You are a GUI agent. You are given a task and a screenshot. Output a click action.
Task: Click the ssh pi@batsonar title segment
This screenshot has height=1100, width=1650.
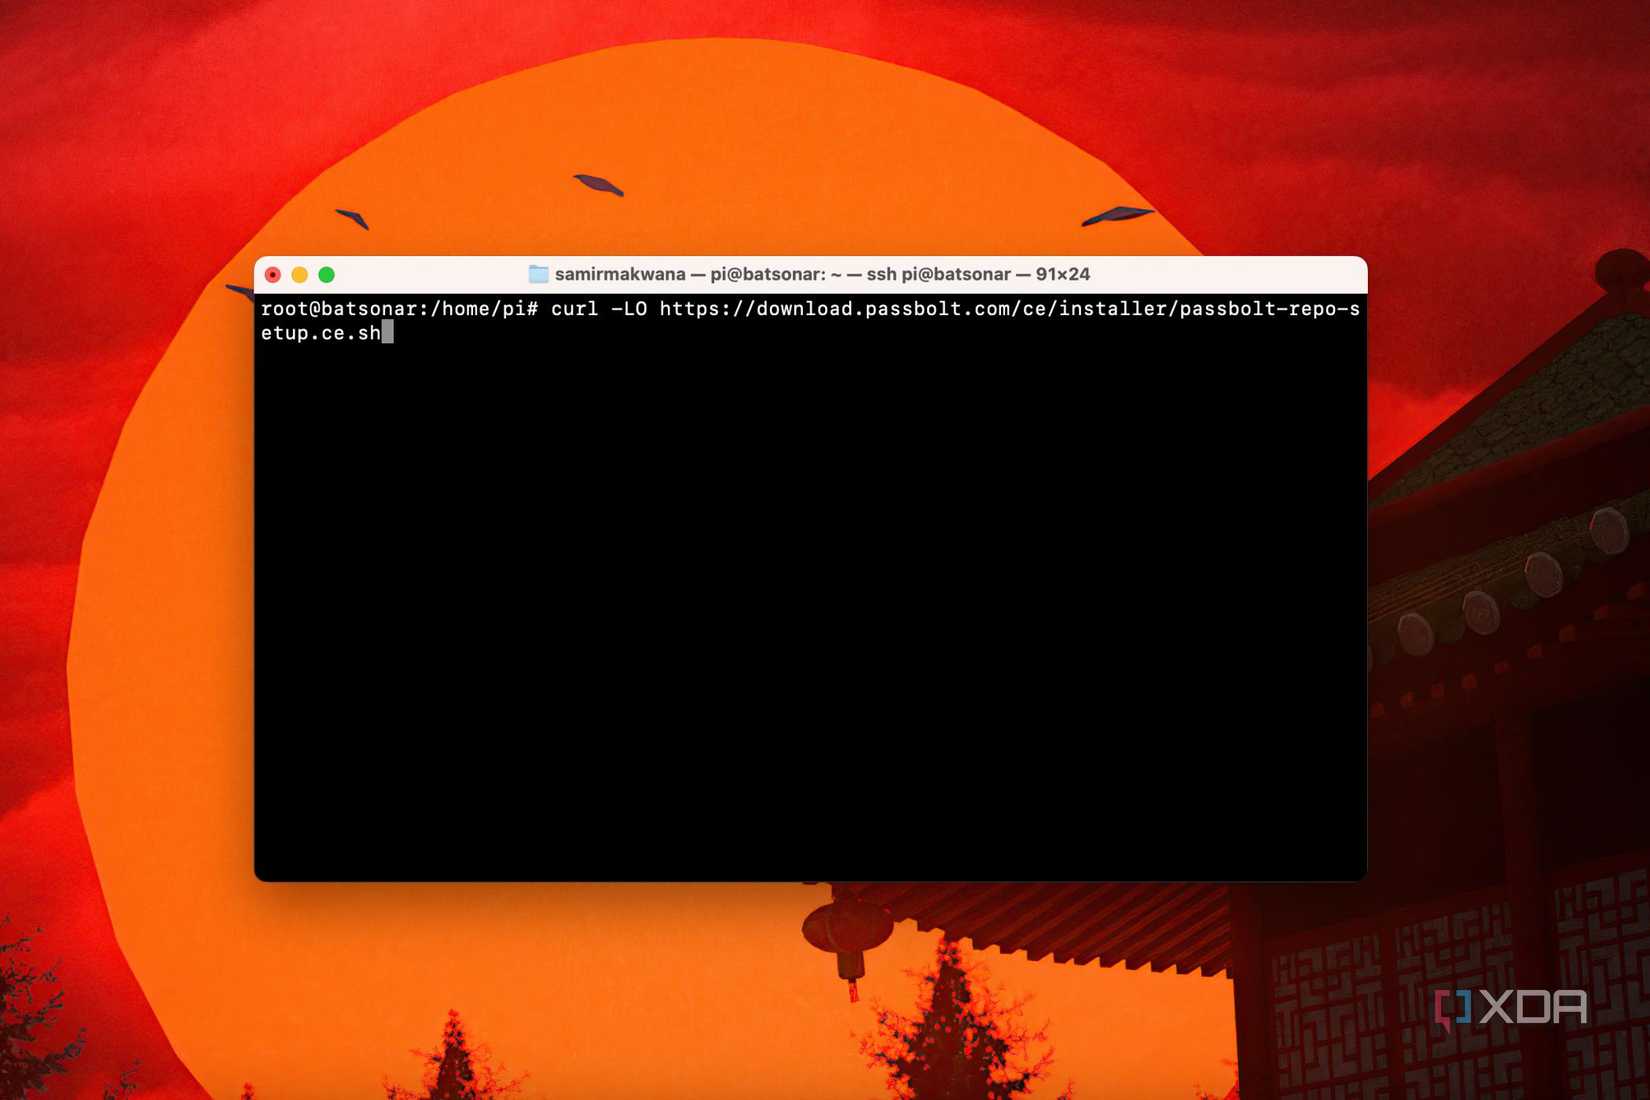[x=938, y=273]
